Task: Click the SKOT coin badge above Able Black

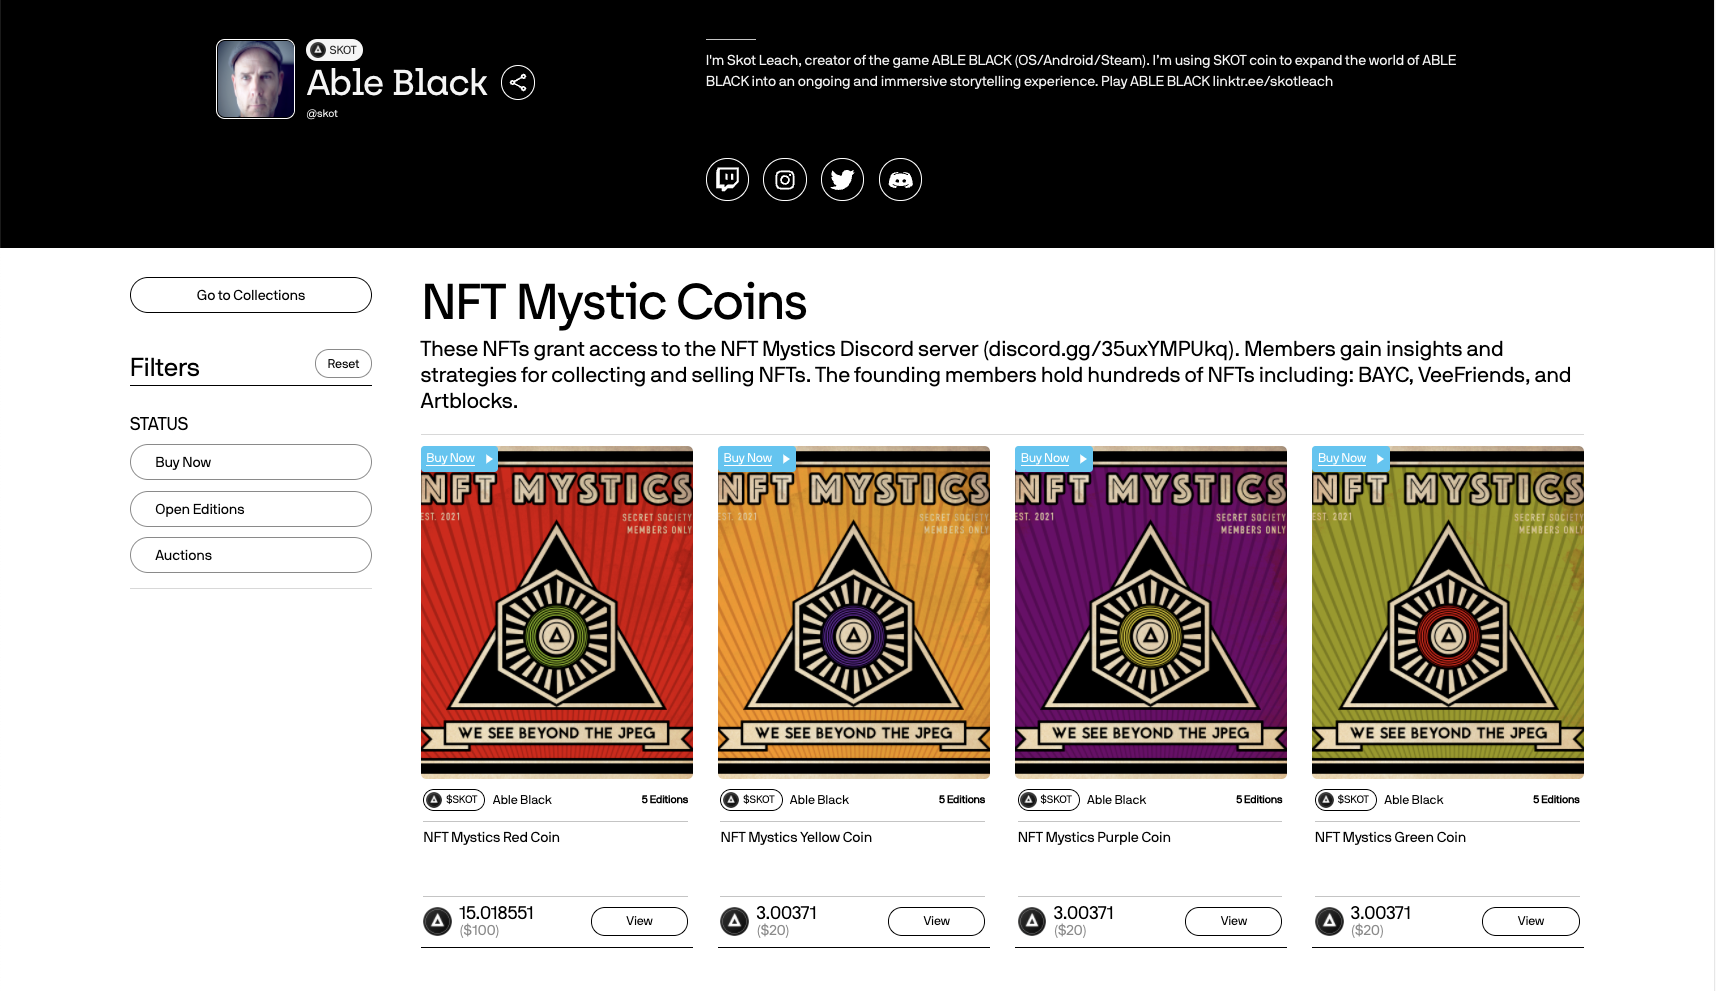Action: pyautogui.click(x=335, y=50)
